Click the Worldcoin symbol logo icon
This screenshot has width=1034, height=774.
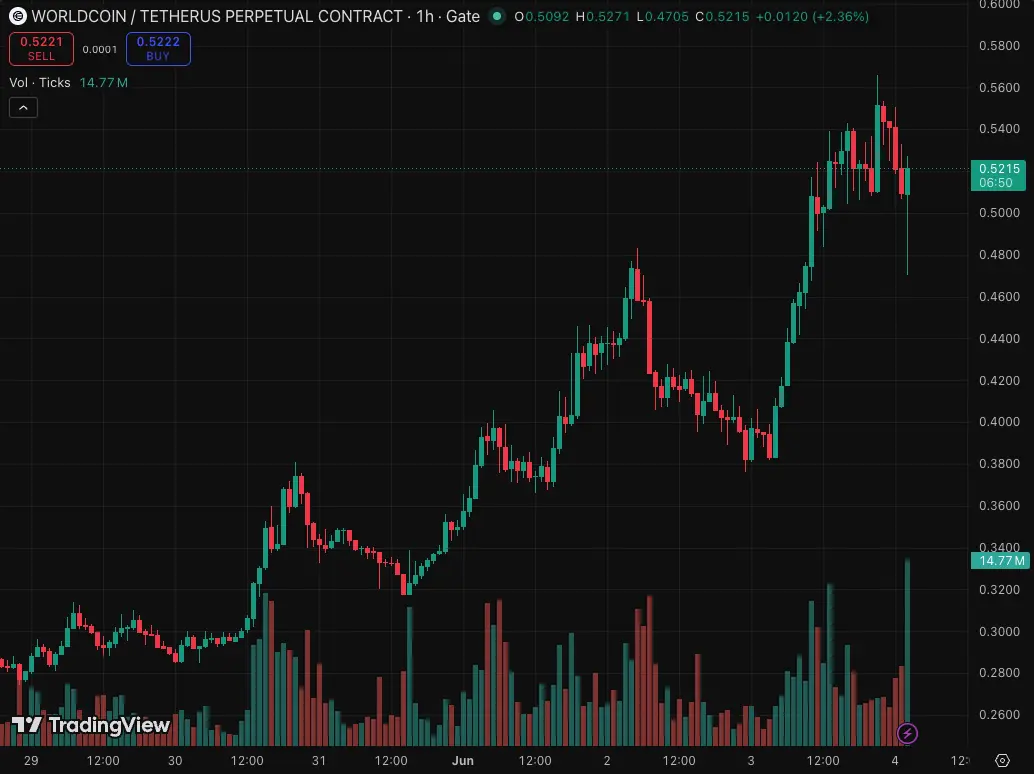(x=18, y=16)
